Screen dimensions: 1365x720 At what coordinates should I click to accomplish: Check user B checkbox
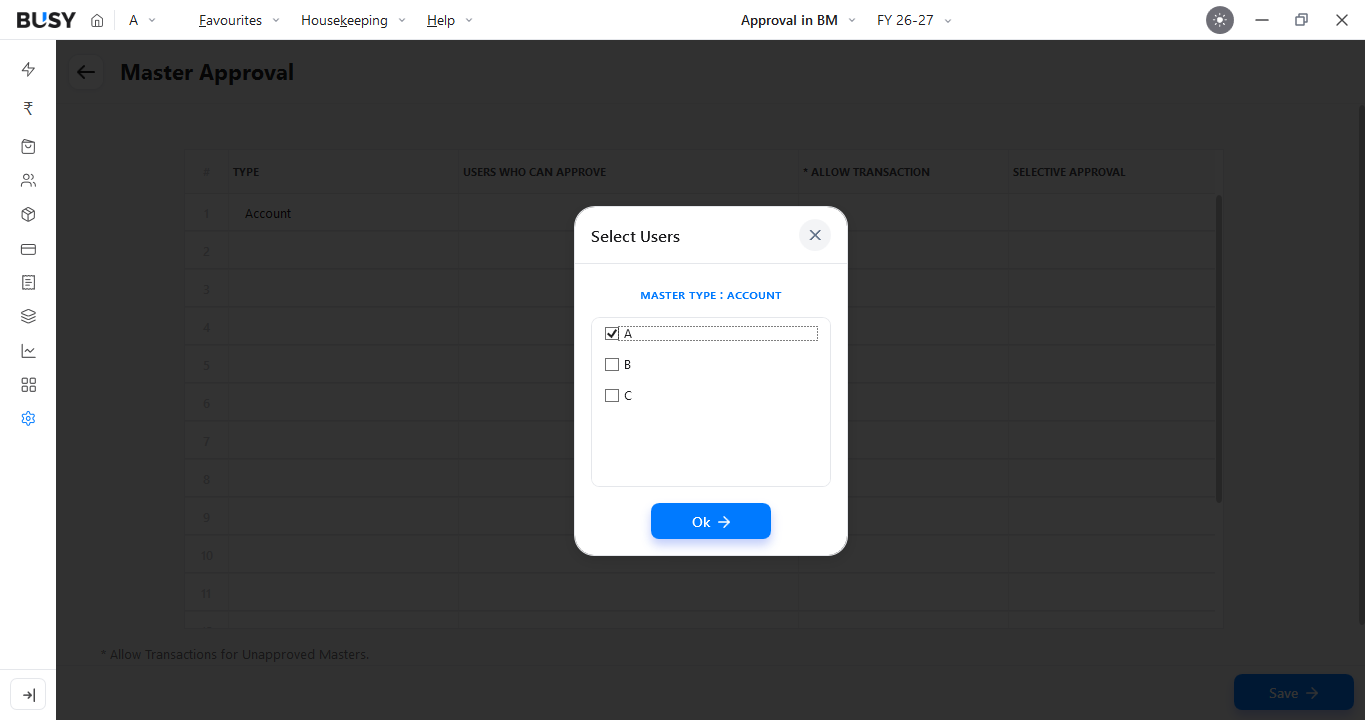point(612,365)
